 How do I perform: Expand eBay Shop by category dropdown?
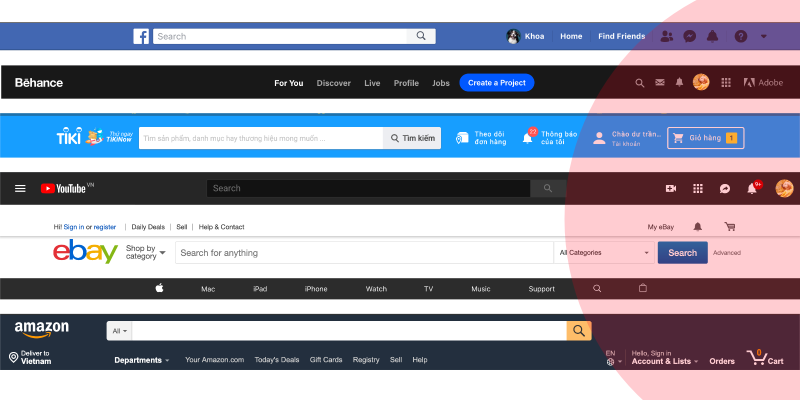[x=145, y=253]
